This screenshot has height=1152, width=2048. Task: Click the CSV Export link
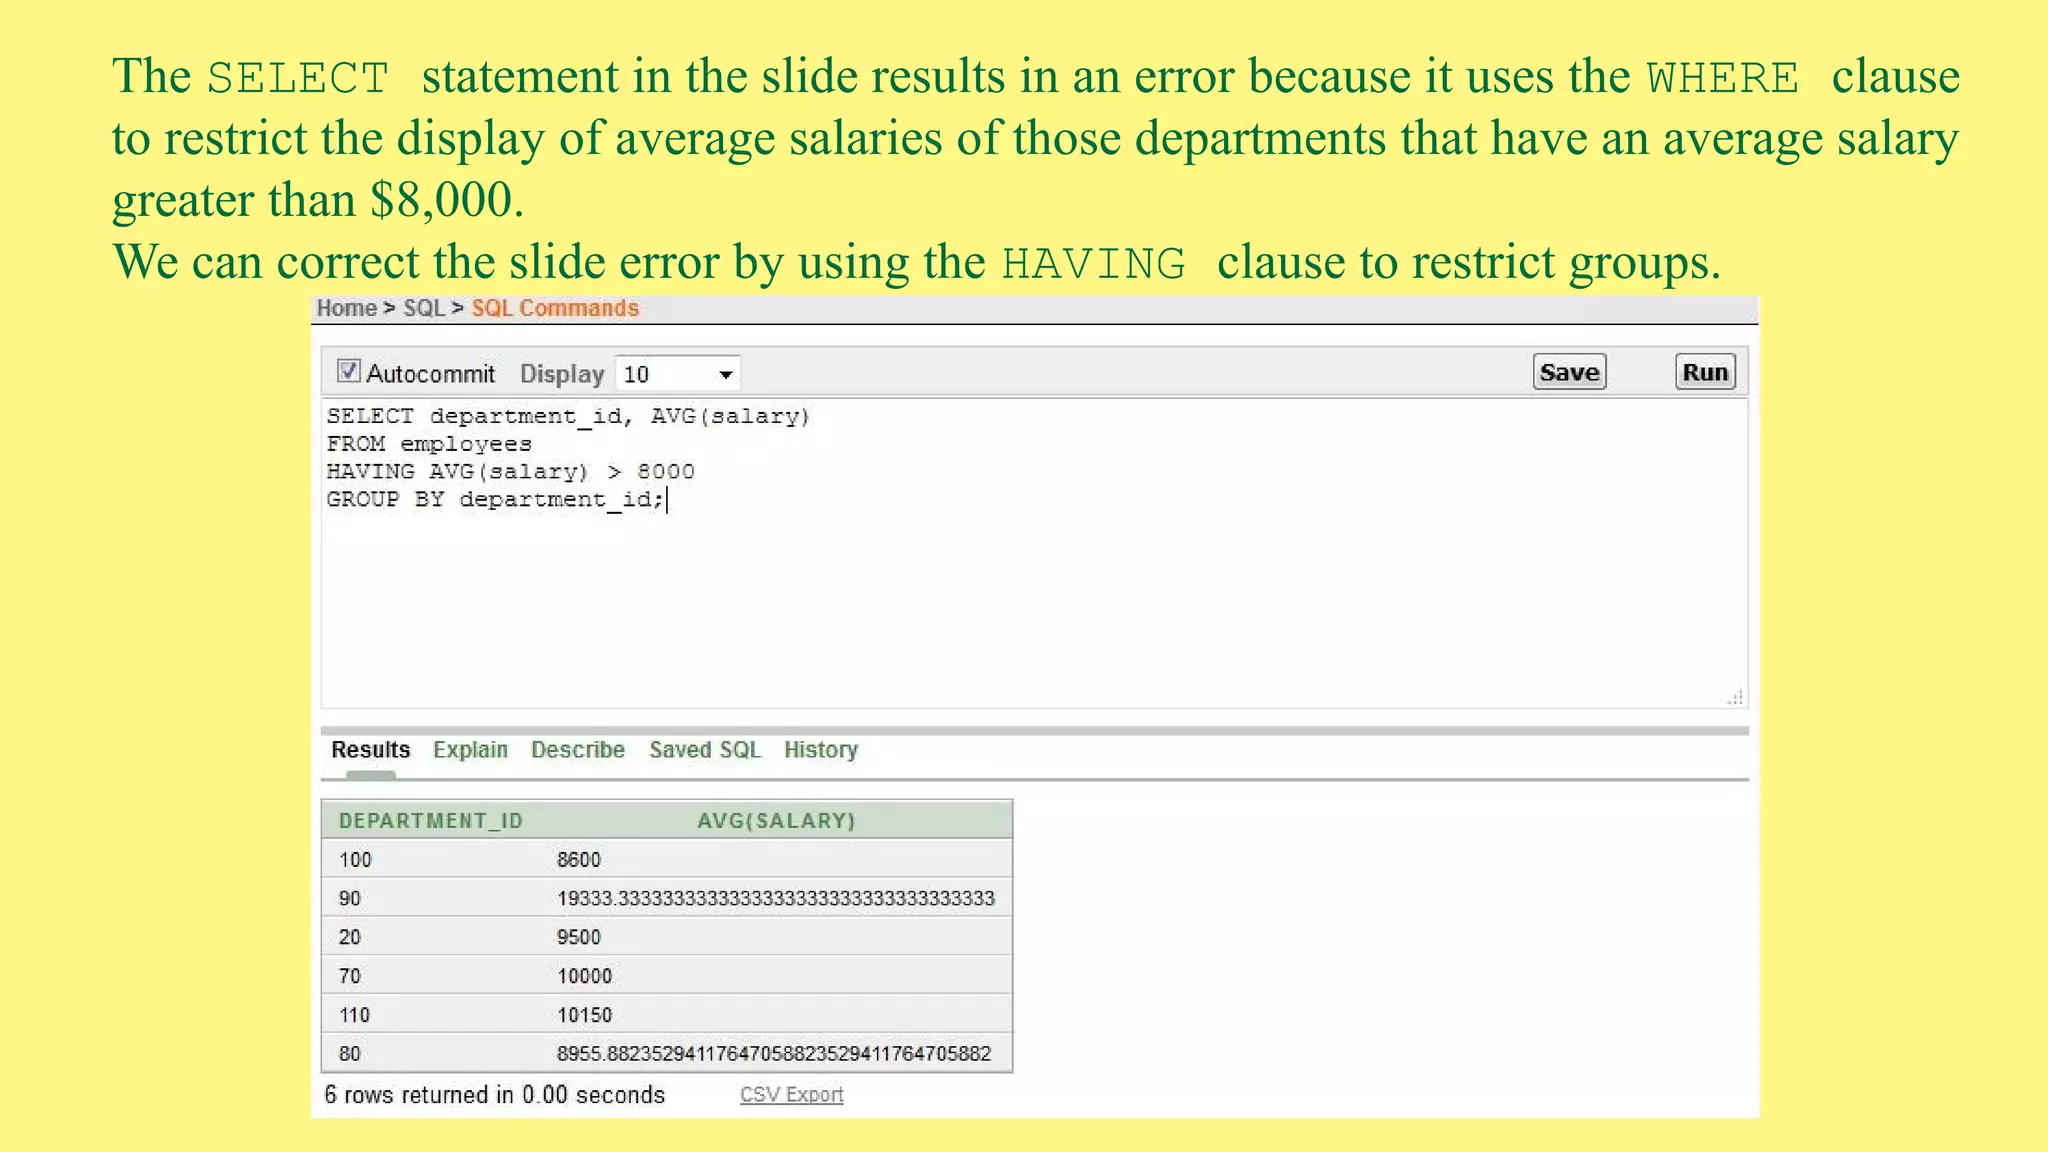pyautogui.click(x=792, y=1094)
